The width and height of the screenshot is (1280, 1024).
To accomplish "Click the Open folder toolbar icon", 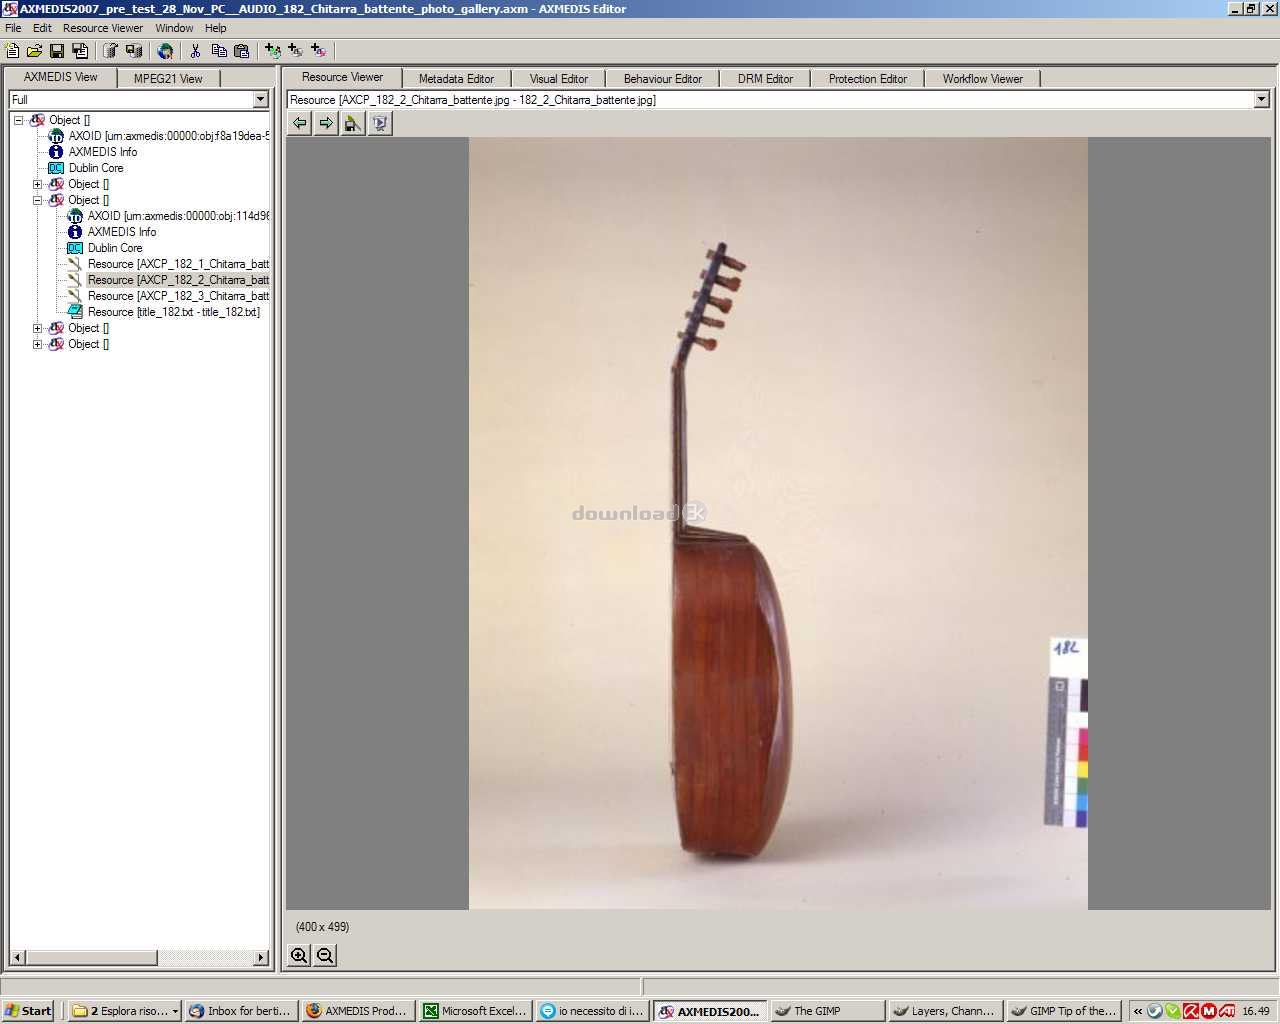I will pyautogui.click(x=35, y=51).
